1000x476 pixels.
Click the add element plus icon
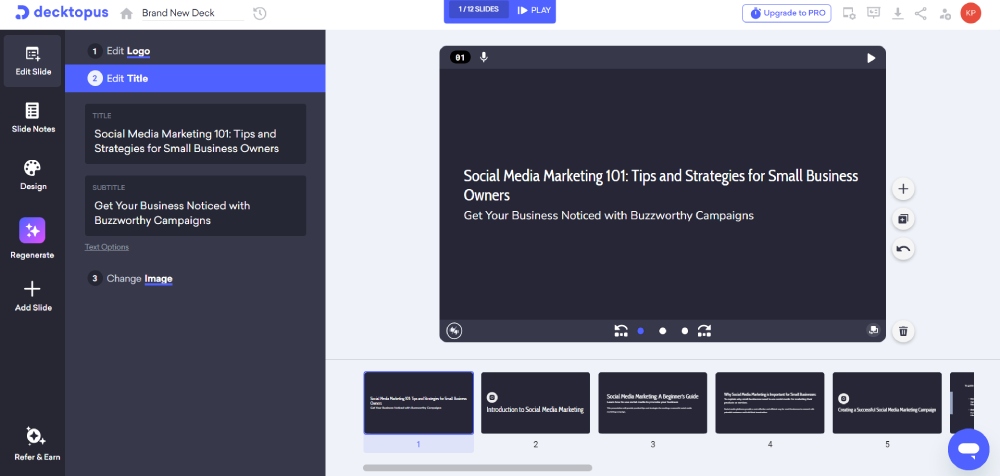[x=903, y=189]
